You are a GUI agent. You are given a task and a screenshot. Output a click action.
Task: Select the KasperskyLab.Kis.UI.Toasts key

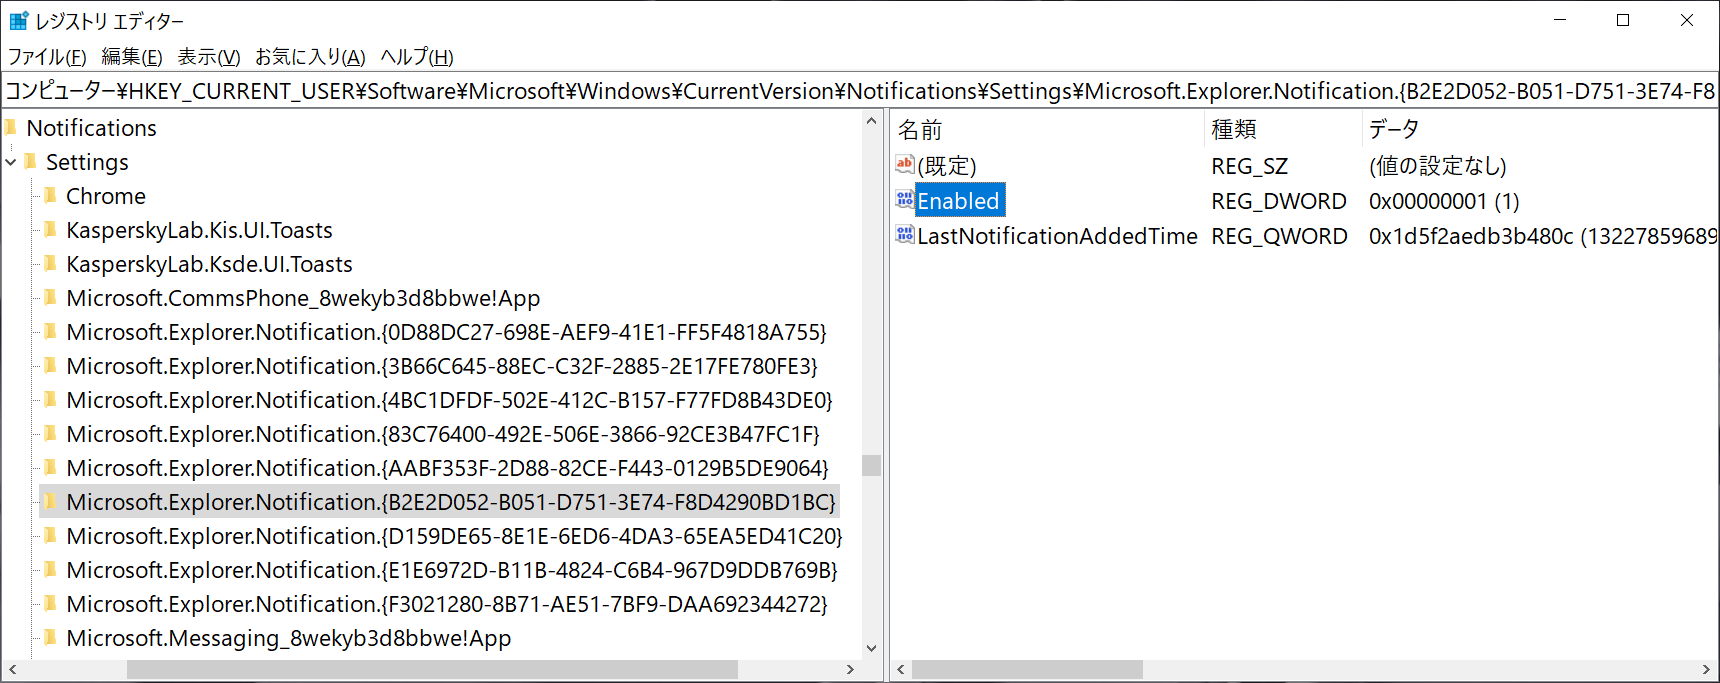(x=199, y=230)
